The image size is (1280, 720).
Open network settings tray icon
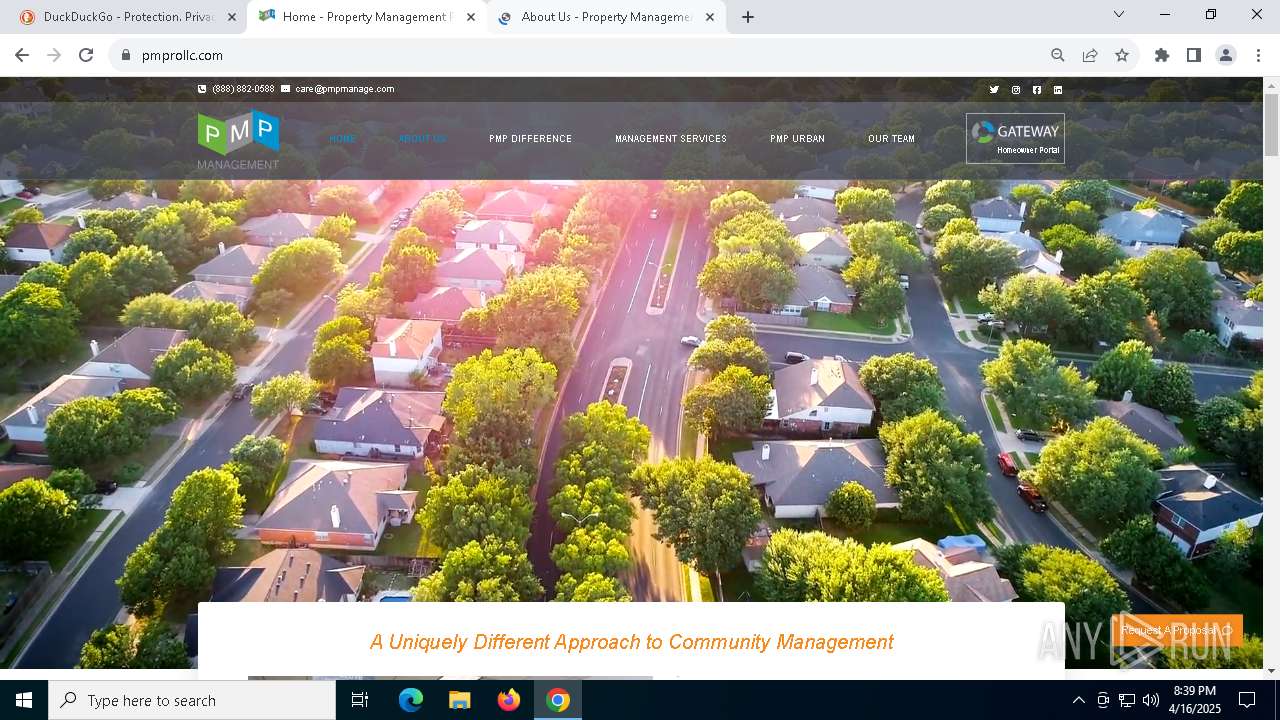1127,700
